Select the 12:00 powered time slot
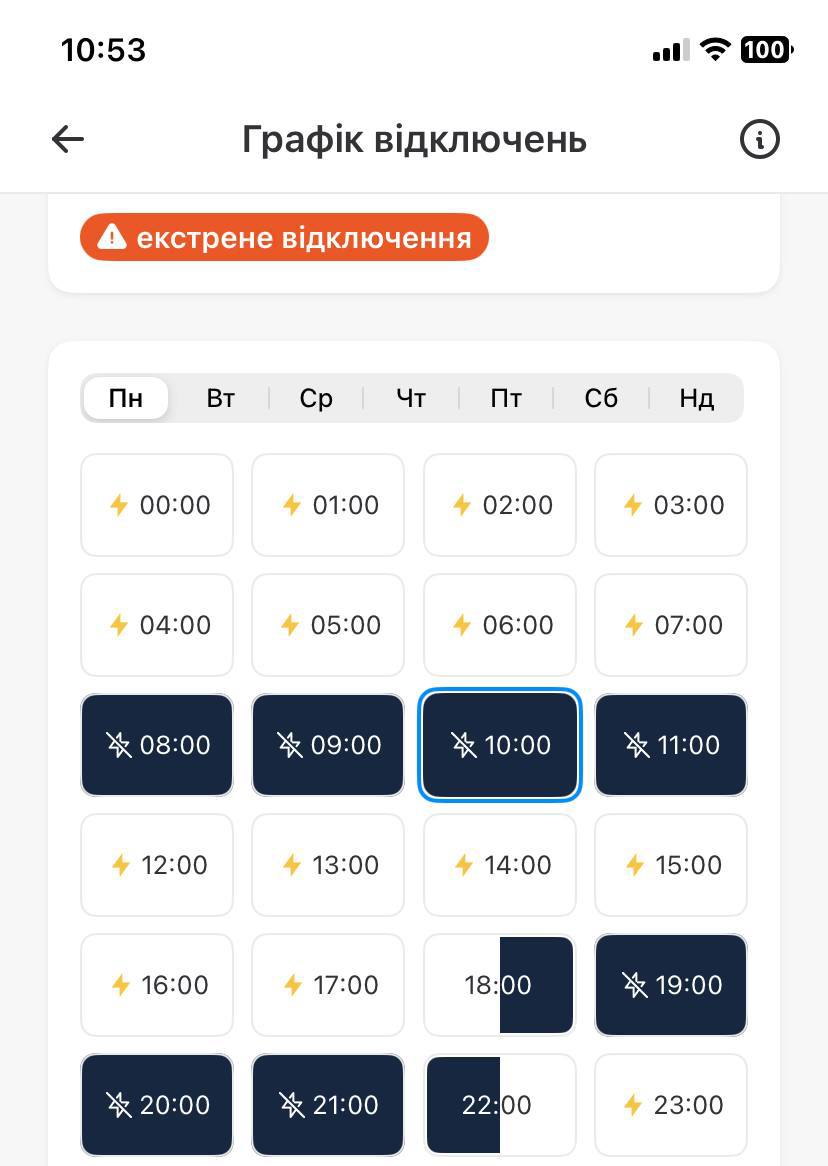 click(157, 865)
